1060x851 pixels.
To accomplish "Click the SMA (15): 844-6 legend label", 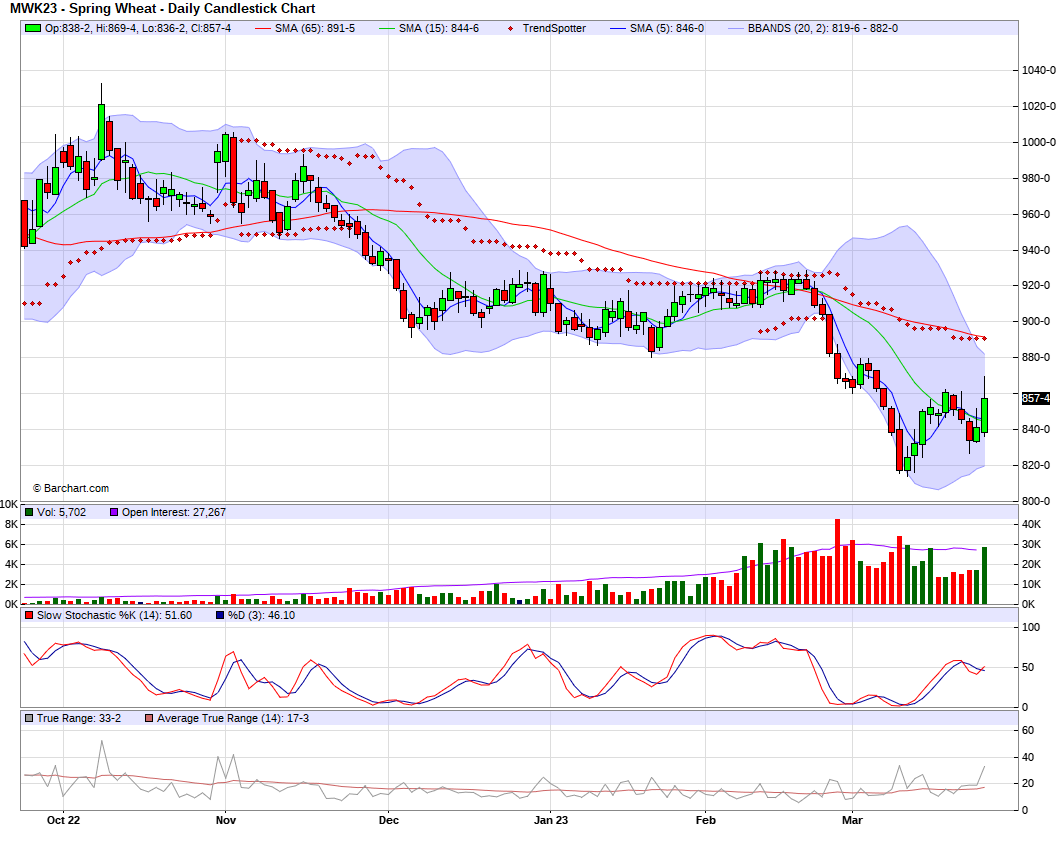I will click(439, 28).
